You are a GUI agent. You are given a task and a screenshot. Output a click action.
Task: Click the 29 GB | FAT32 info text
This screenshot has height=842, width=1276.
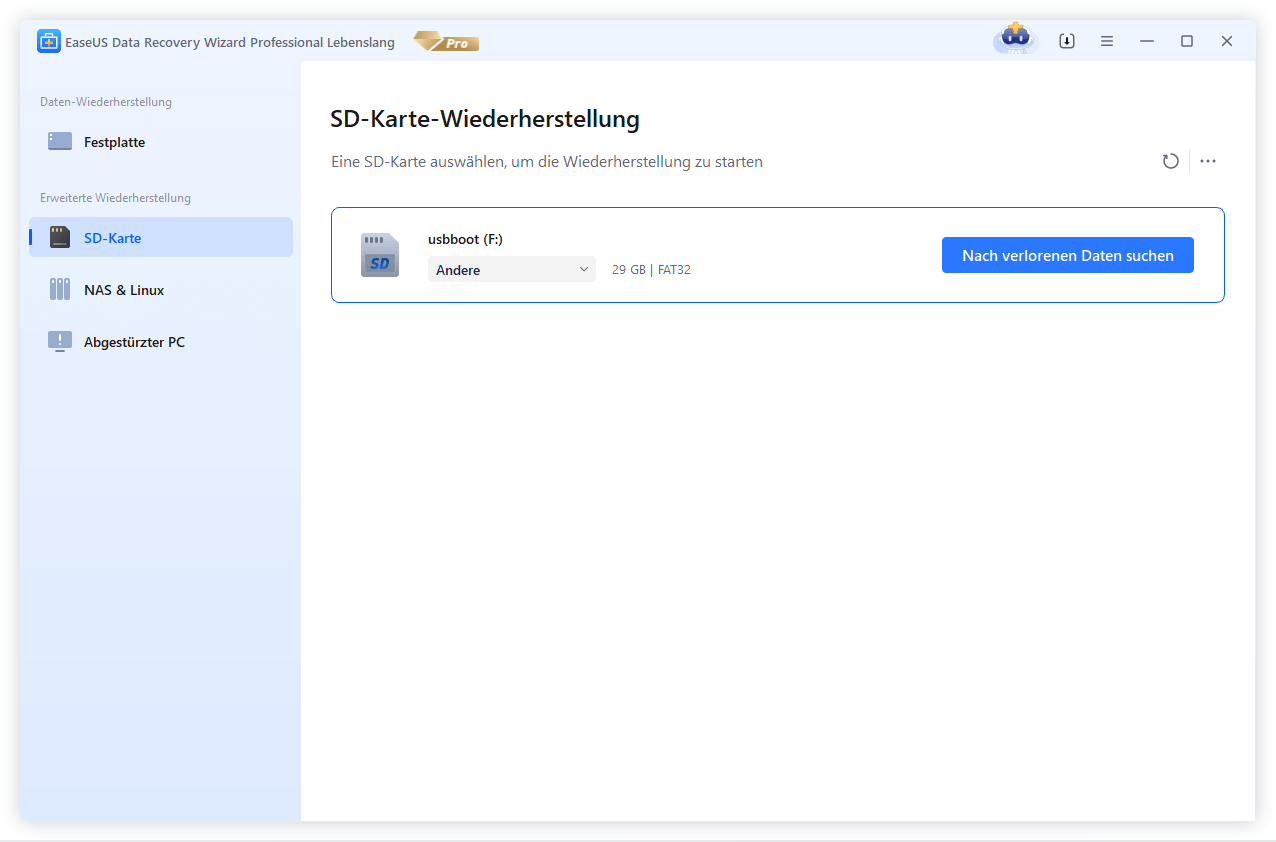[x=651, y=270]
